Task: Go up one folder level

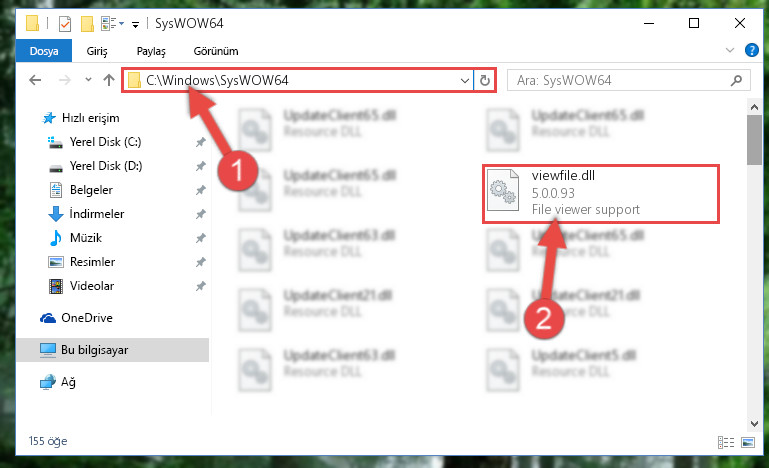Action: point(109,80)
